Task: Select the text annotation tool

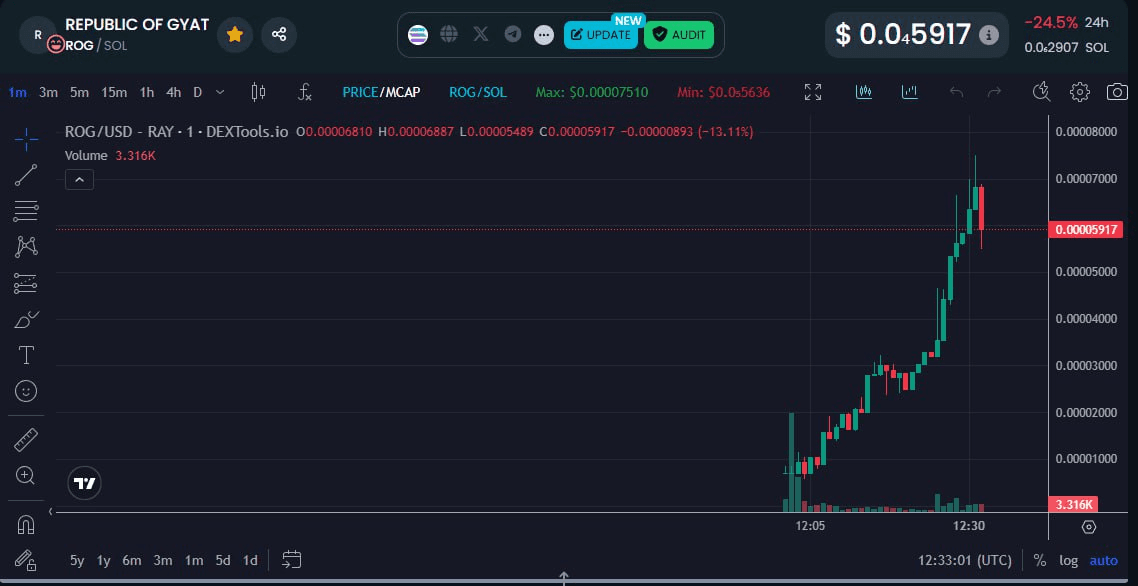Action: pyautogui.click(x=26, y=355)
